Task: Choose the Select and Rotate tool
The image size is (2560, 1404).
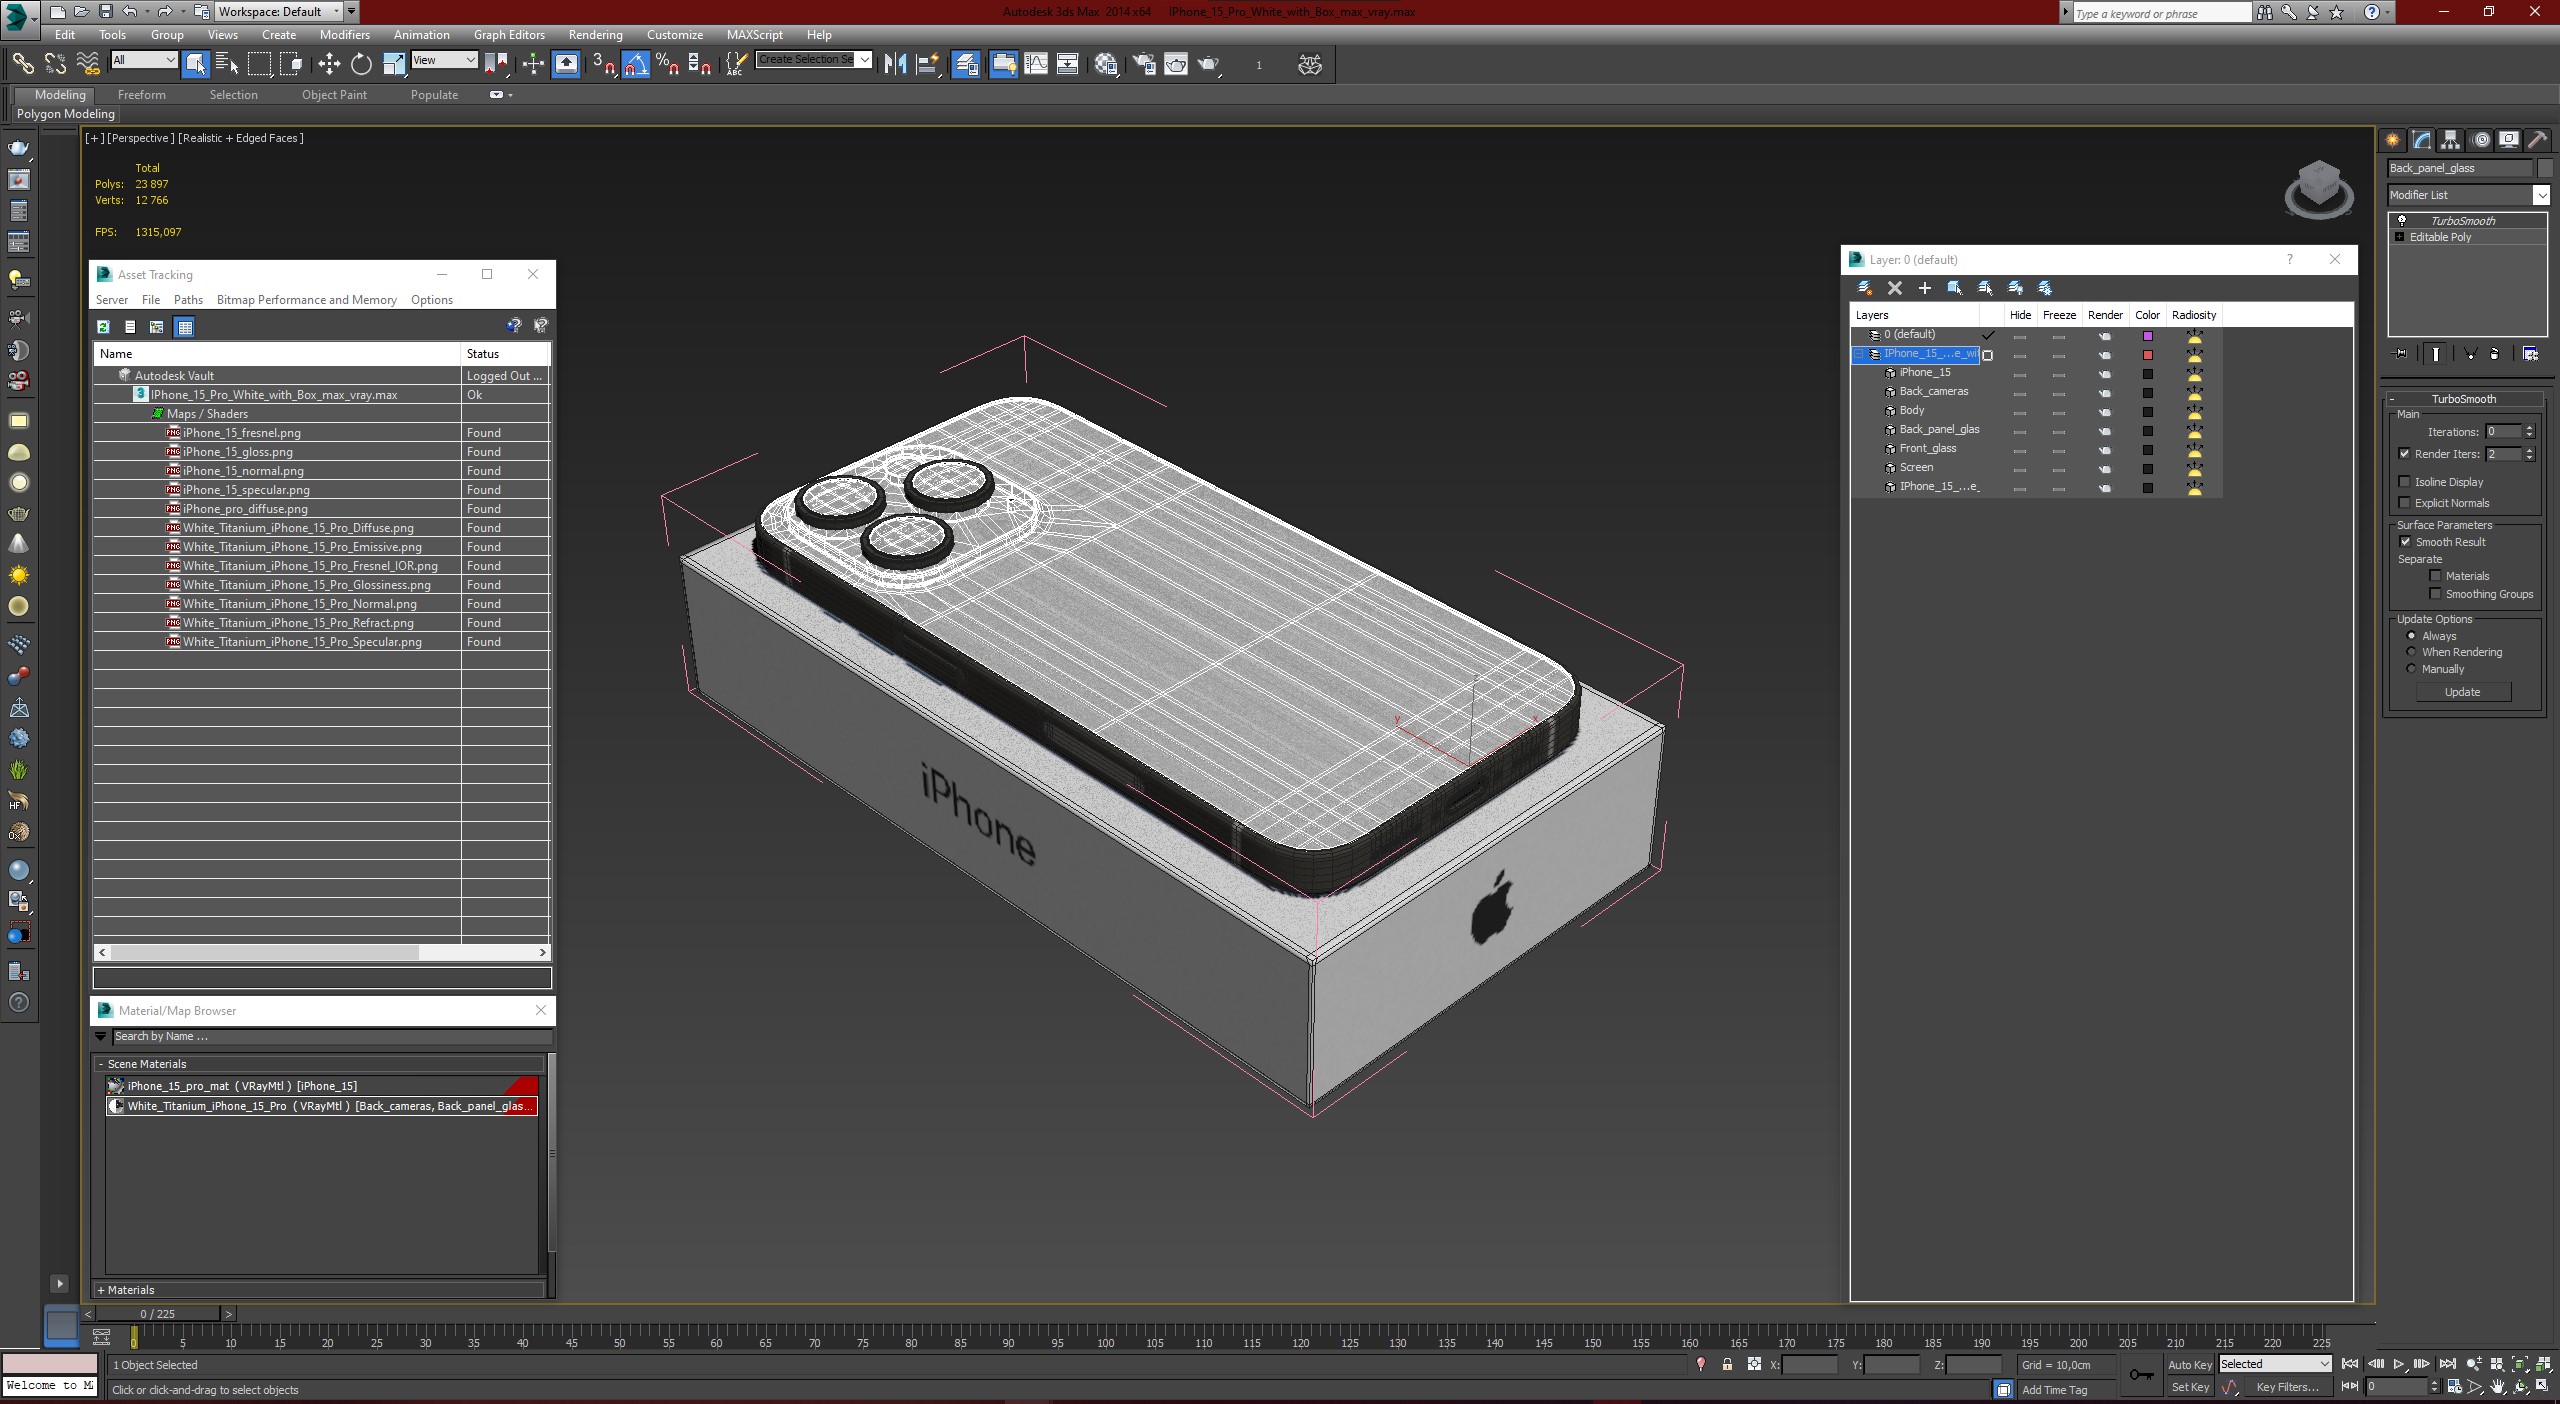Action: tap(361, 64)
